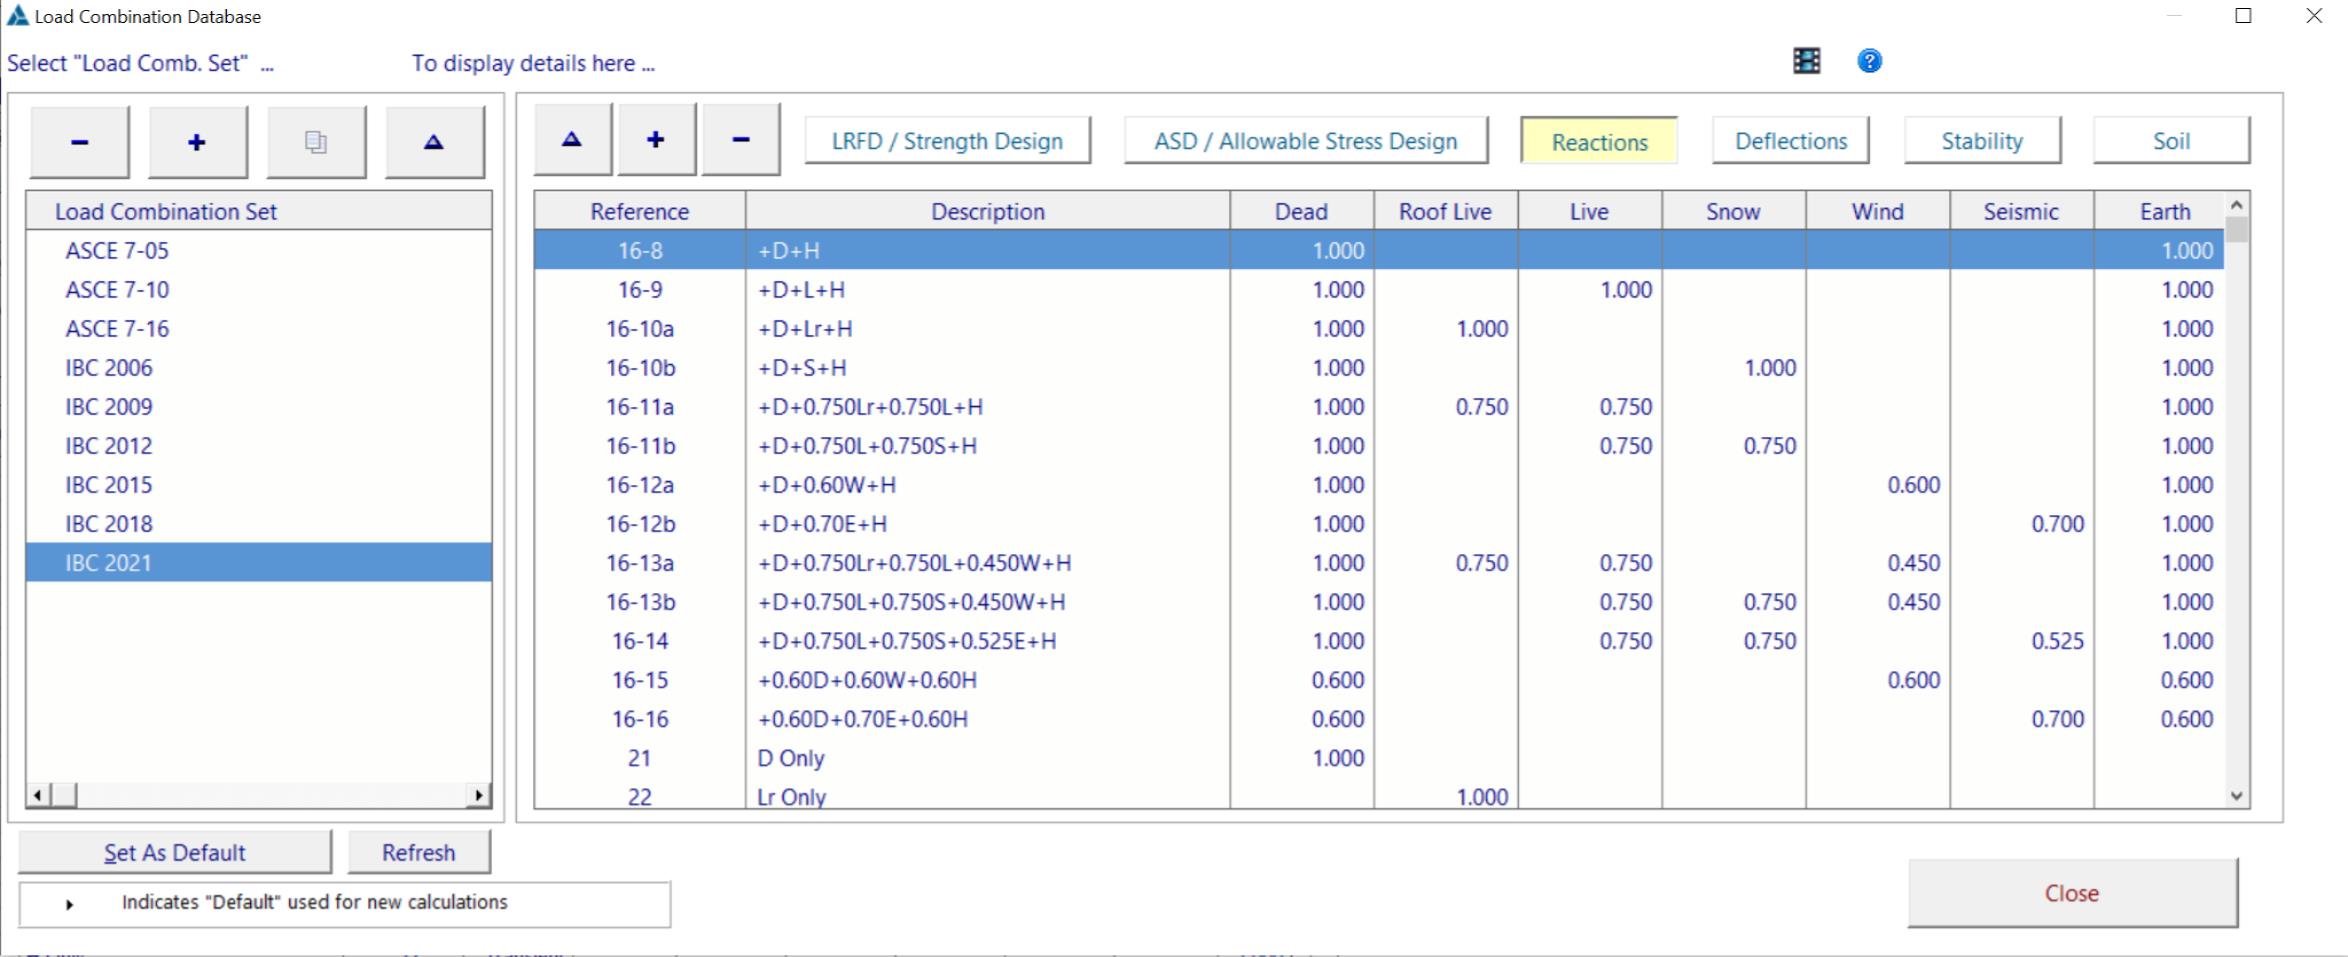Screen dimensions: 2348x957
Task: Open the tutorial video via the filmstrip icon
Action: tap(1805, 61)
